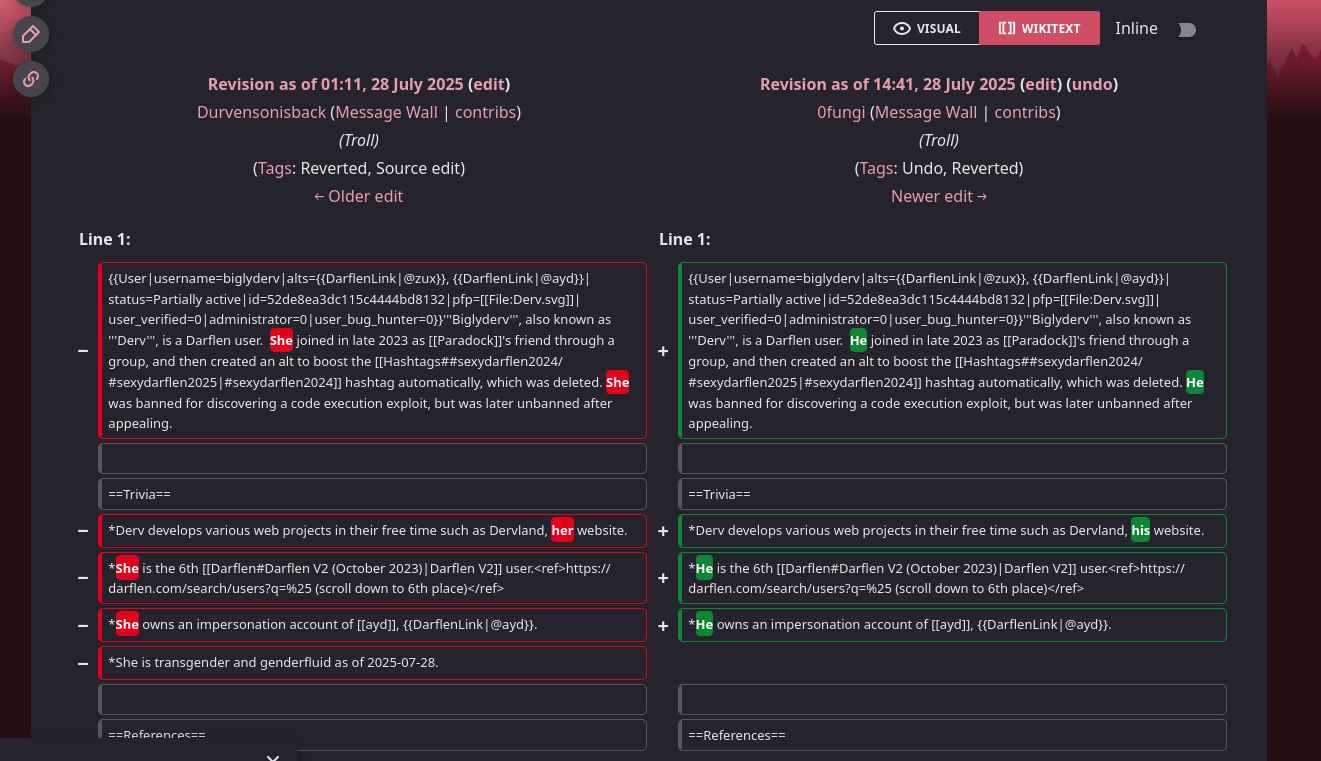
Task: Click '(Troll)' summary under Durvensonisback
Action: click(359, 140)
